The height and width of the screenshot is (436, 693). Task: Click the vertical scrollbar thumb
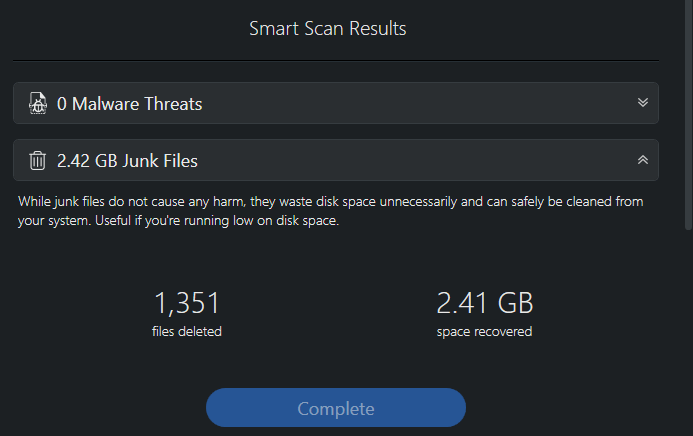pyautogui.click(x=688, y=114)
